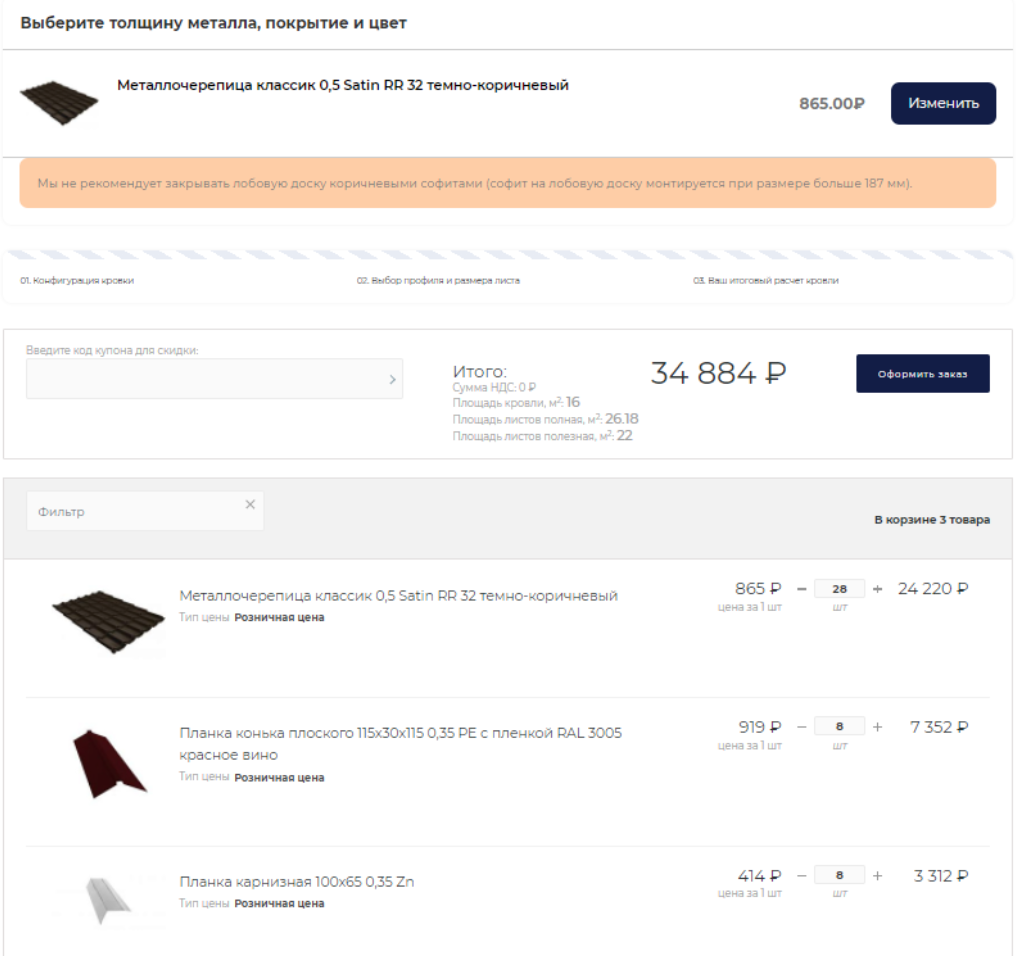Decrease Планка конька плоского quantity
Screen dimensions: 1016x960
click(801, 727)
